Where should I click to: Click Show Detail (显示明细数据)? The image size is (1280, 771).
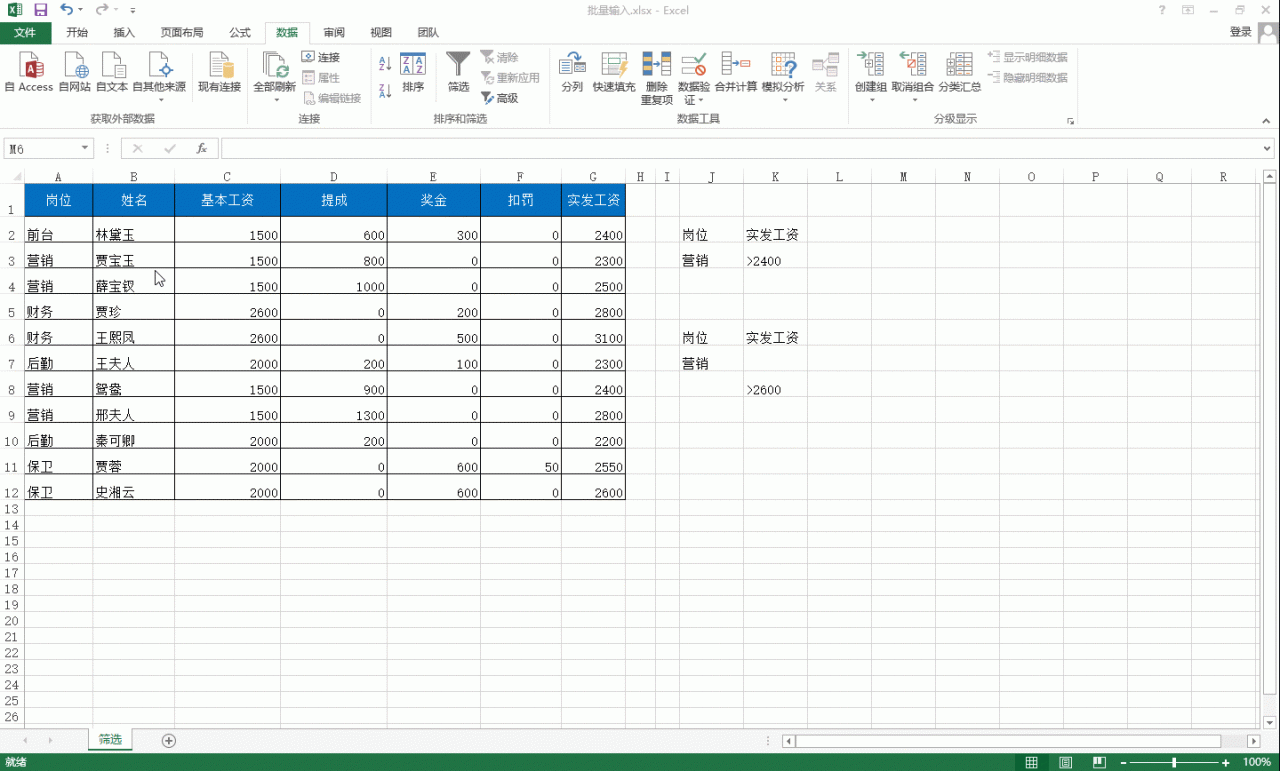(x=1027, y=57)
